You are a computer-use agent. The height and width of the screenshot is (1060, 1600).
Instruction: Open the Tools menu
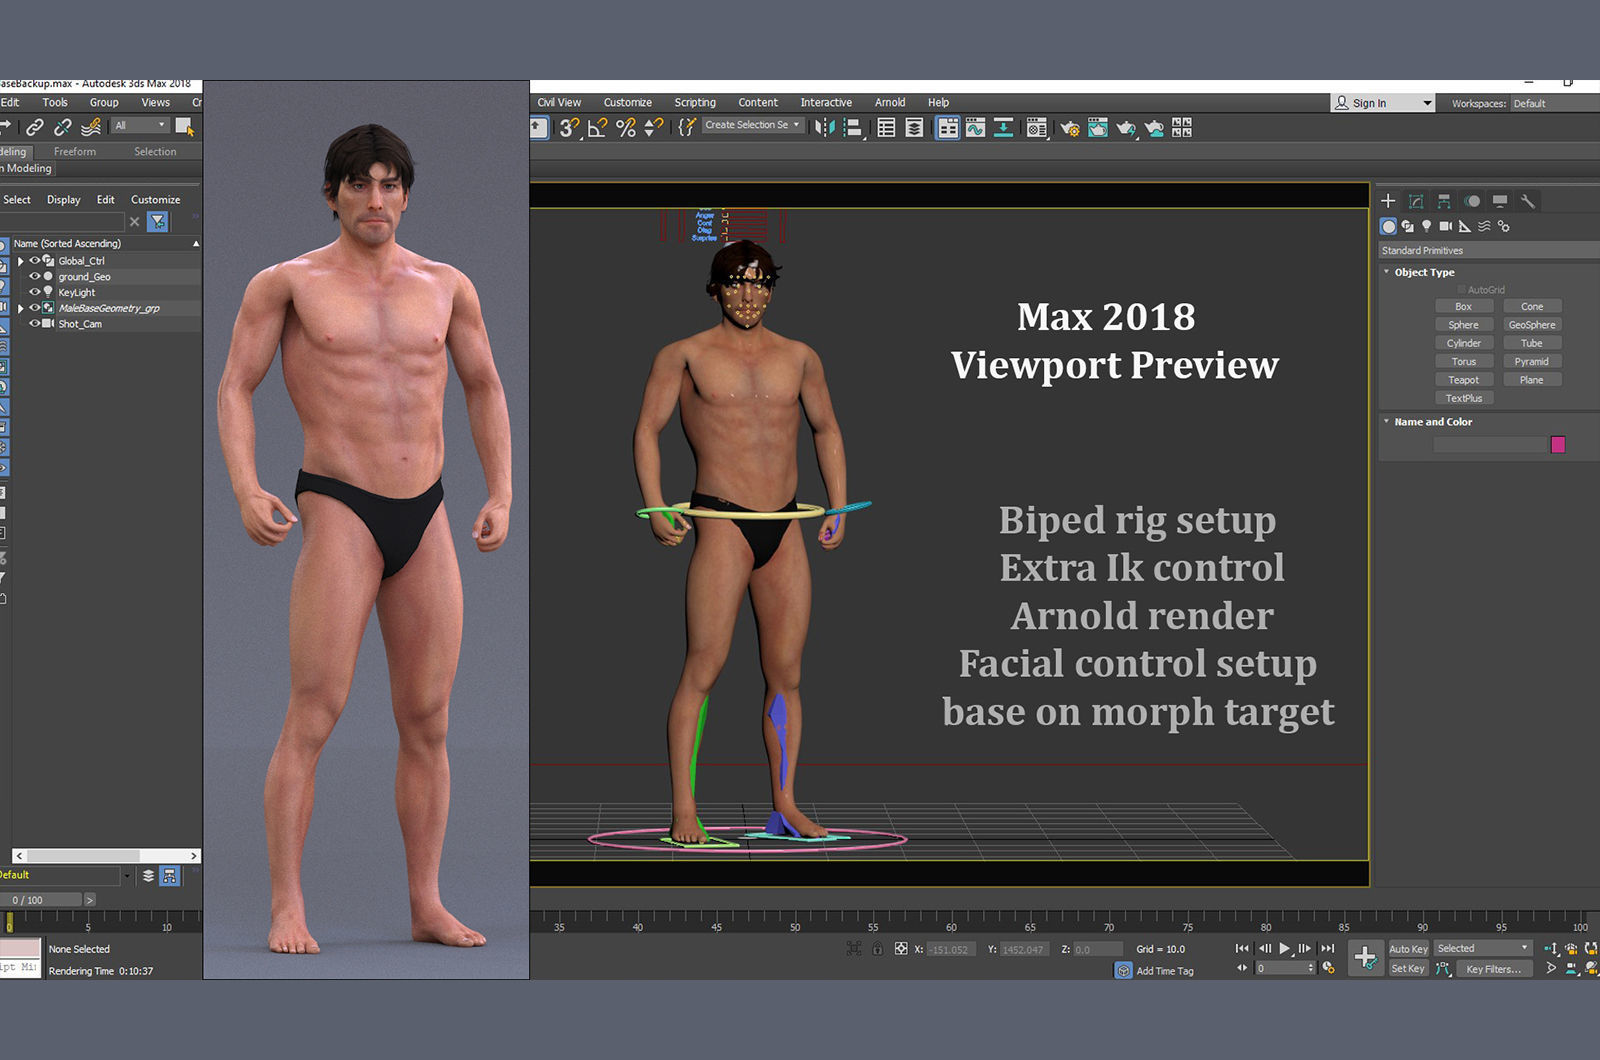click(55, 102)
